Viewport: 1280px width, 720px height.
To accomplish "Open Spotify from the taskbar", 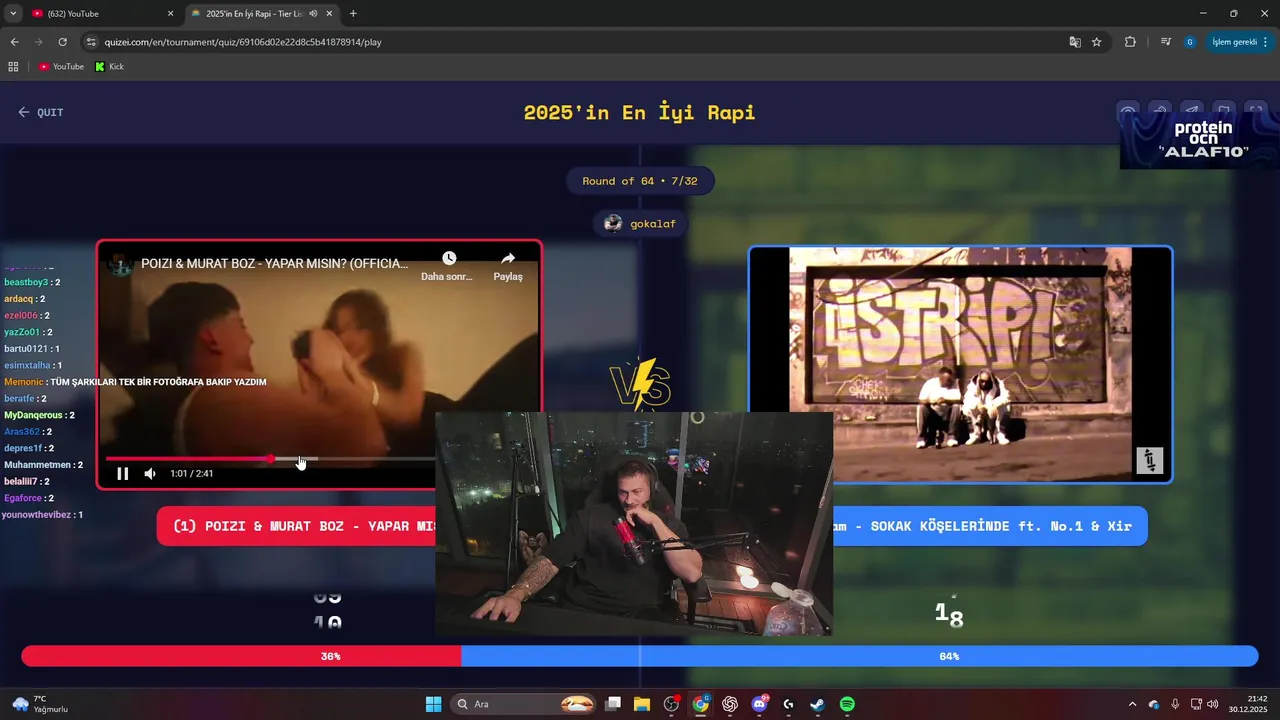I will click(847, 704).
